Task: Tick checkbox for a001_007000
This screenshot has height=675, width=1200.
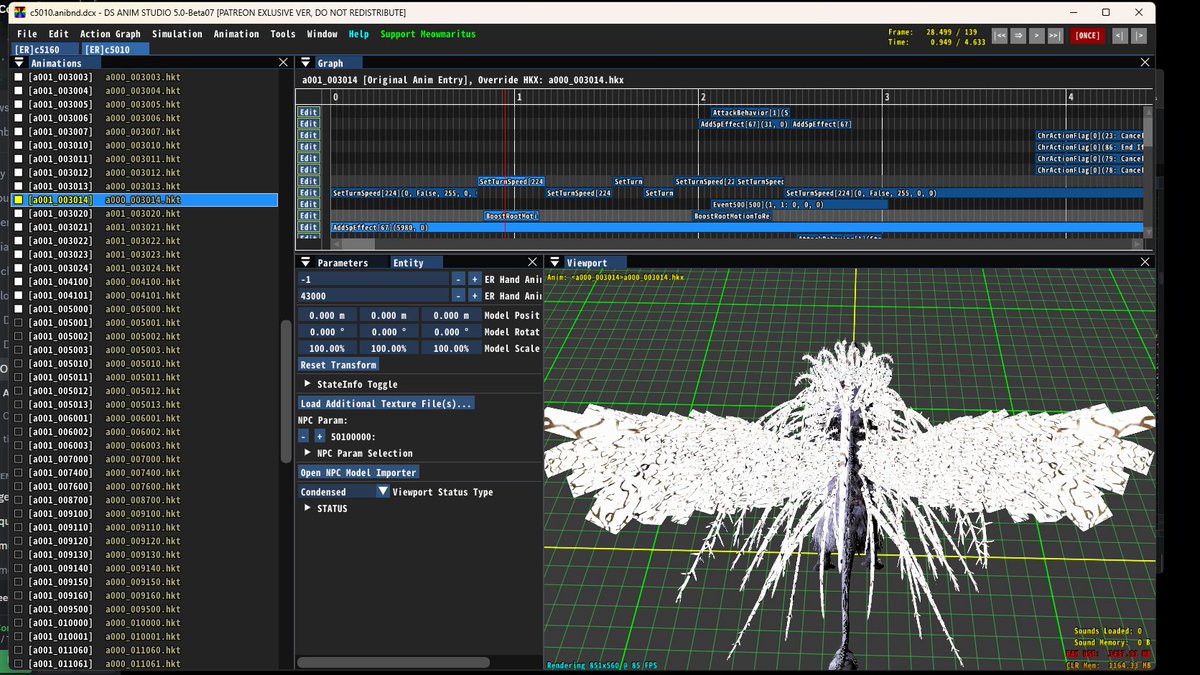Action: pos(17,459)
